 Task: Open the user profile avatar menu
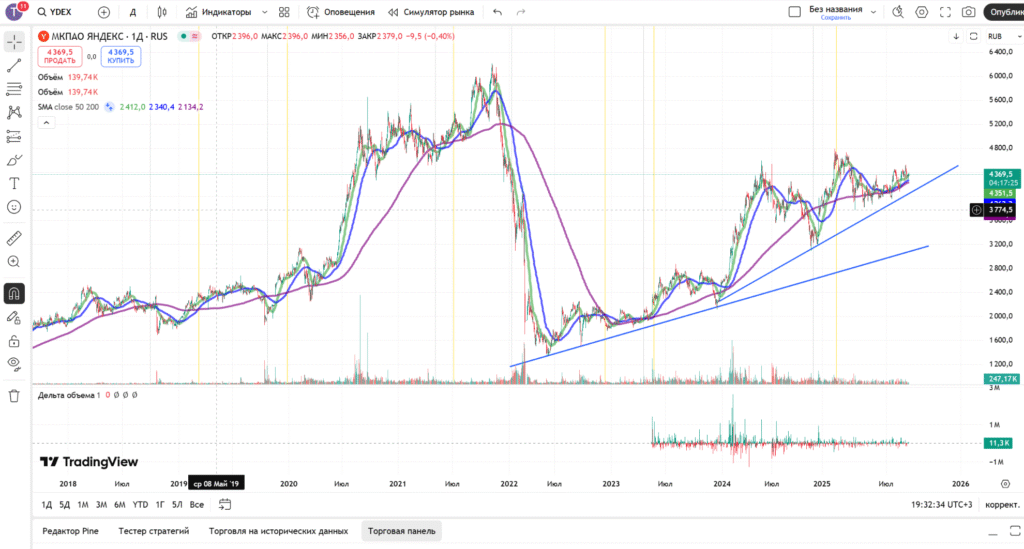pos(14,11)
